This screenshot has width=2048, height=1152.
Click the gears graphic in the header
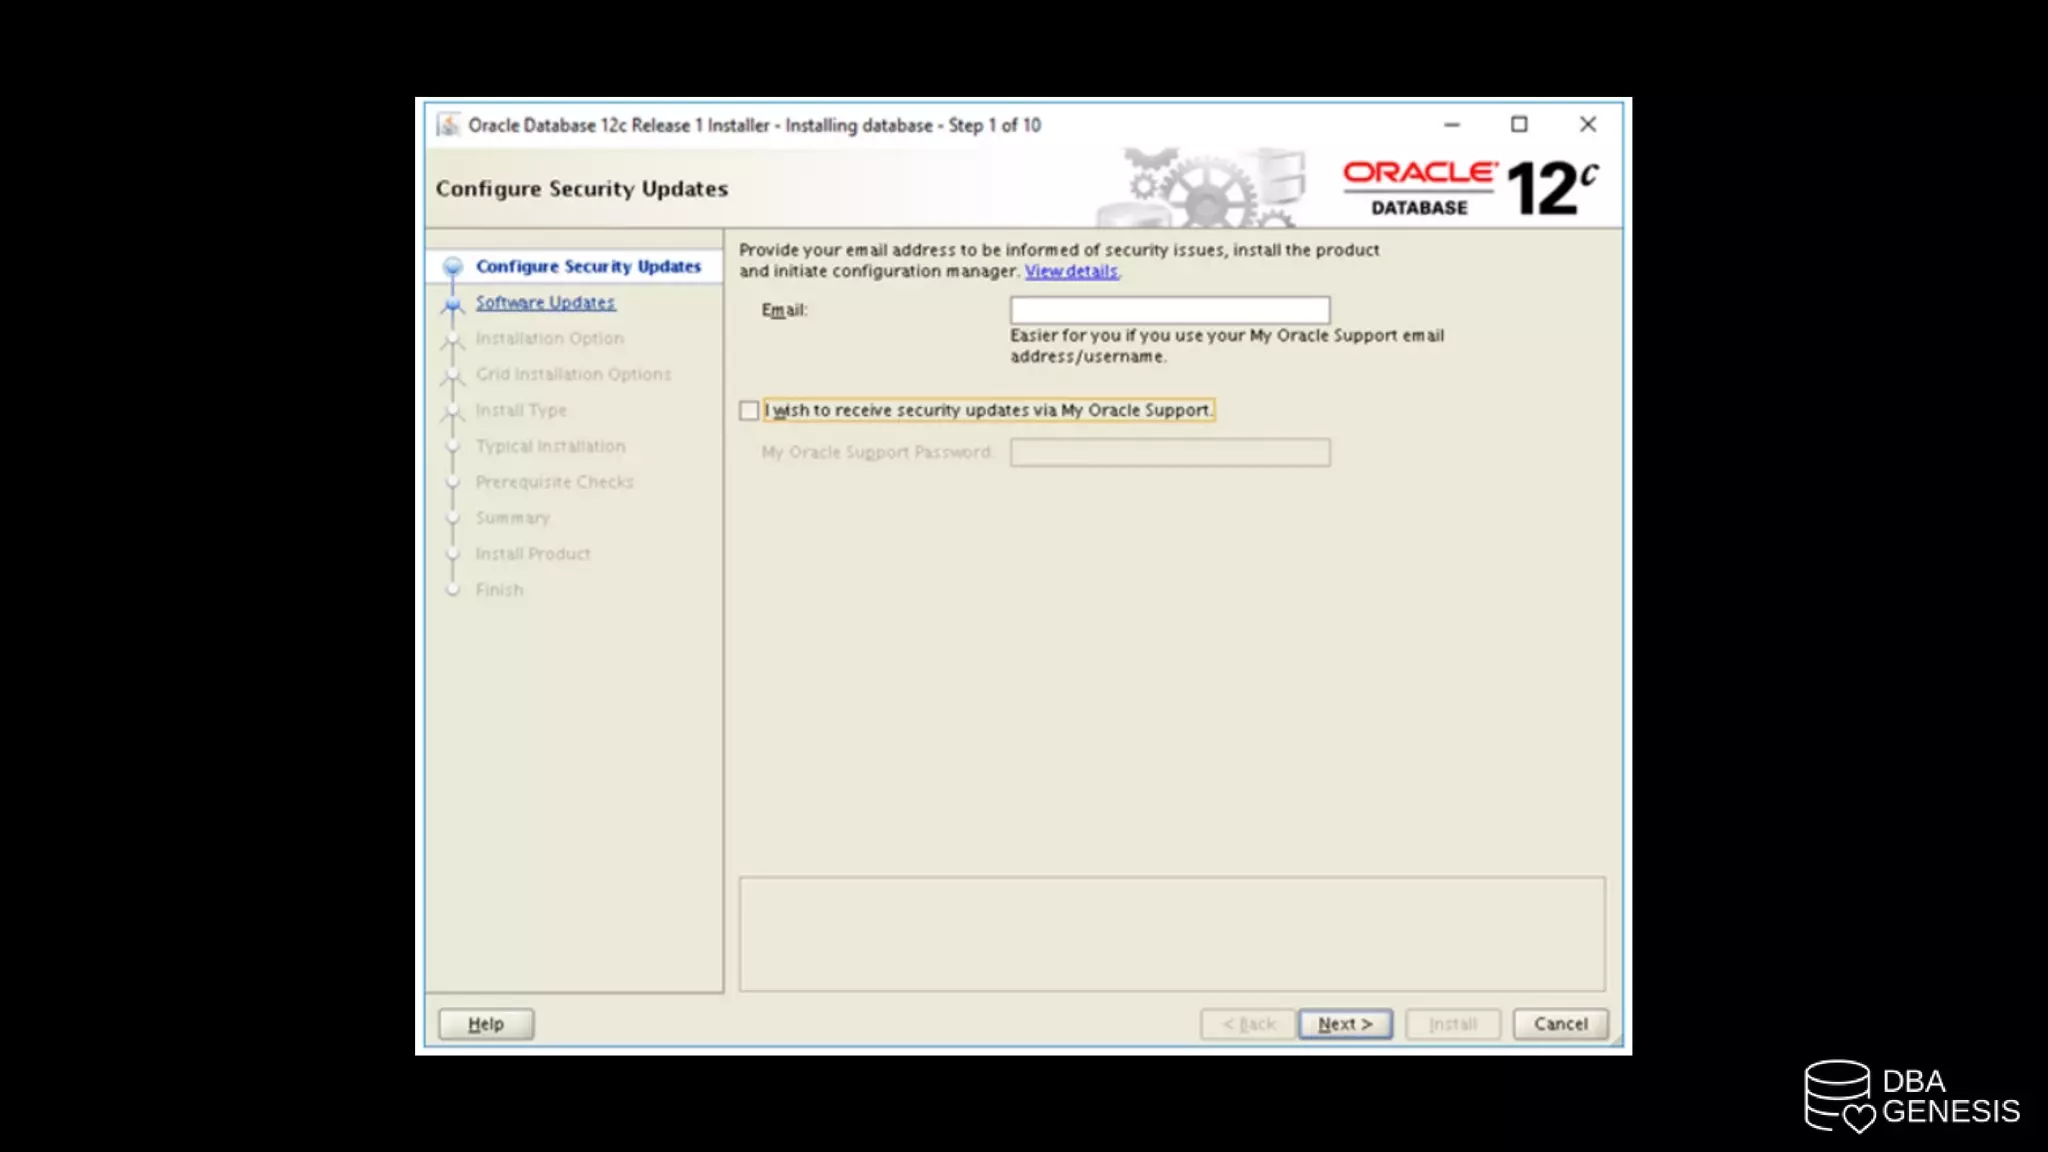(1206, 190)
